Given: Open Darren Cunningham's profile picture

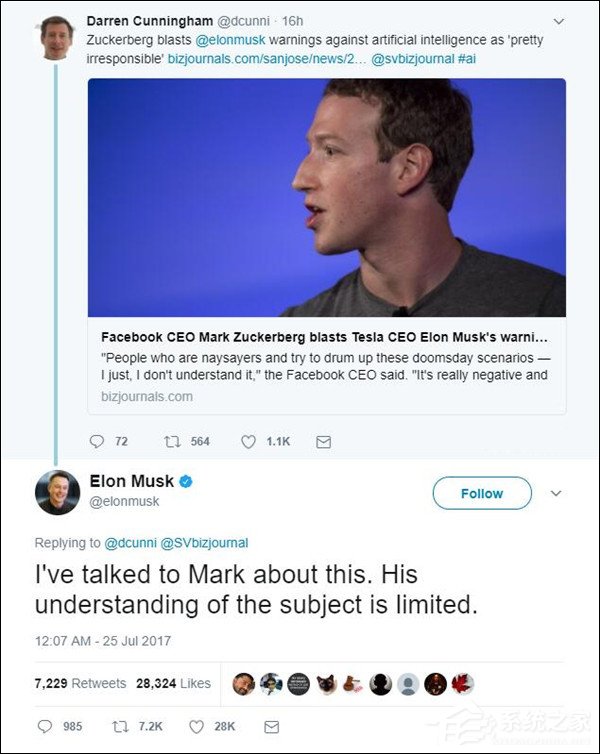Looking at the screenshot, I should tap(57, 38).
